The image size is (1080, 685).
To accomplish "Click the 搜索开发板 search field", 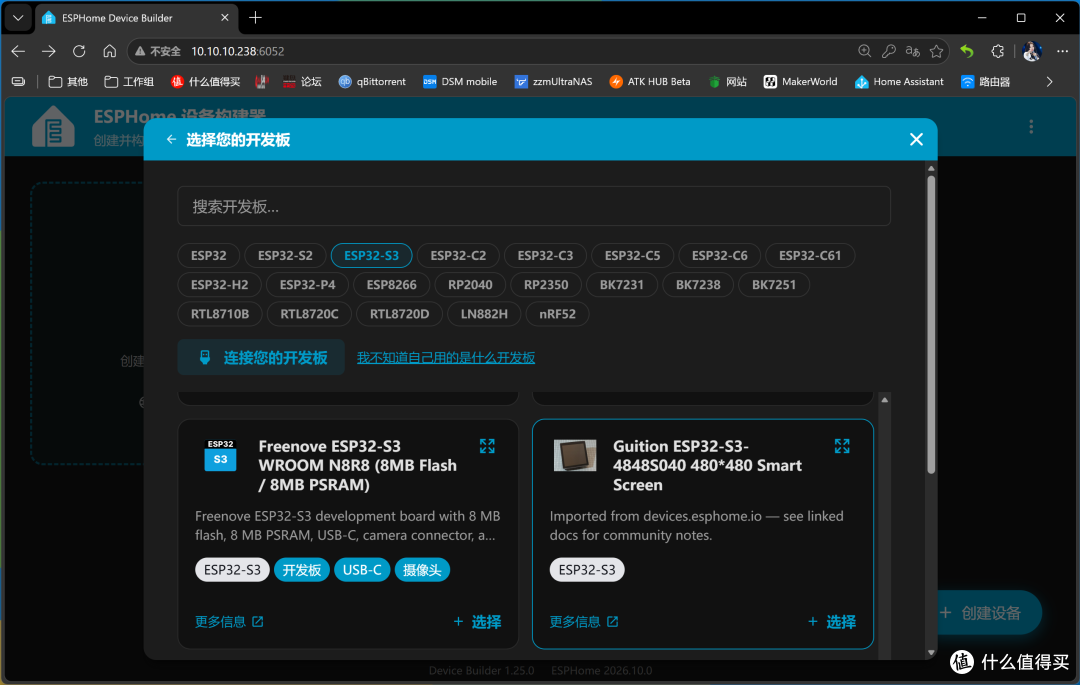I will [534, 207].
